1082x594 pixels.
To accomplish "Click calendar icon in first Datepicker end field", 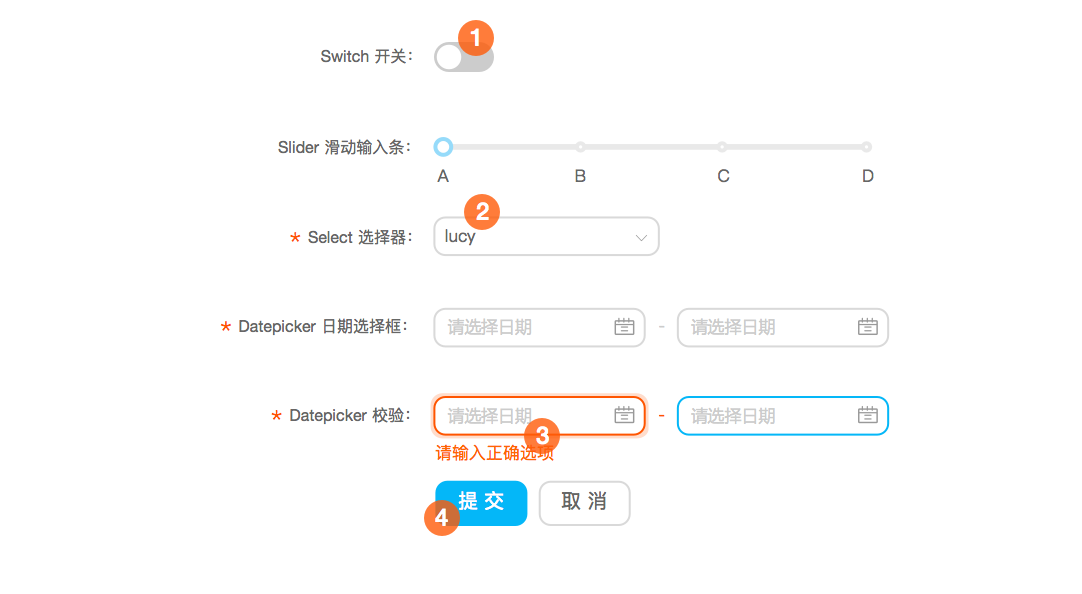I will (867, 327).
